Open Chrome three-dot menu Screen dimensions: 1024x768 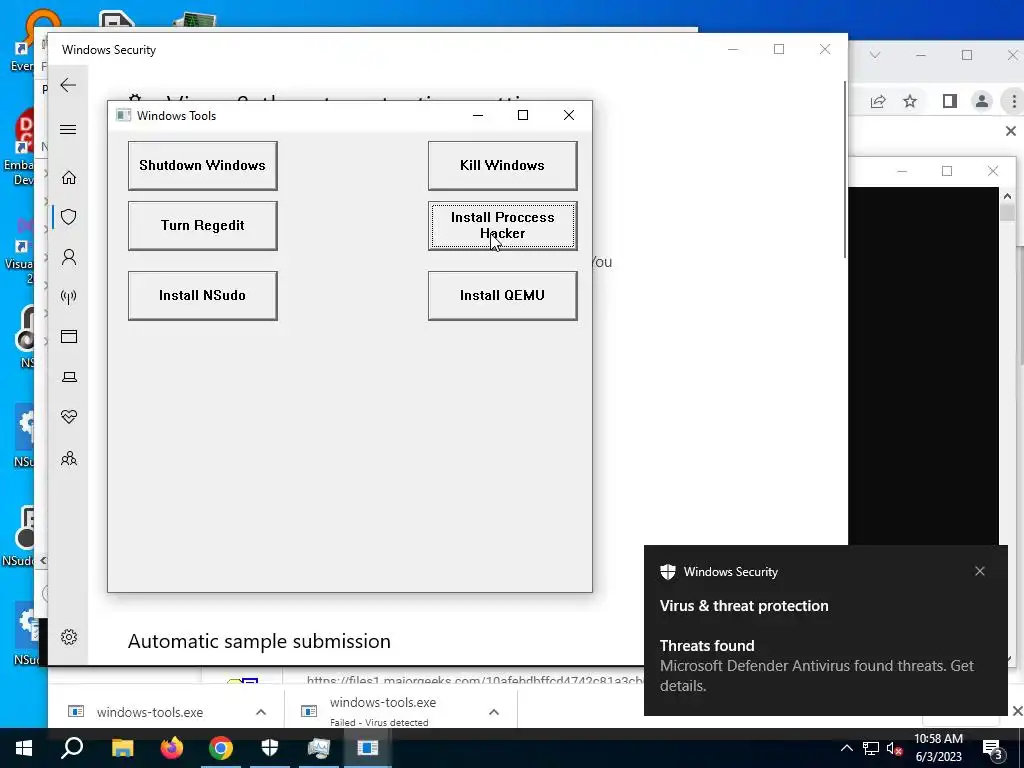point(1014,101)
